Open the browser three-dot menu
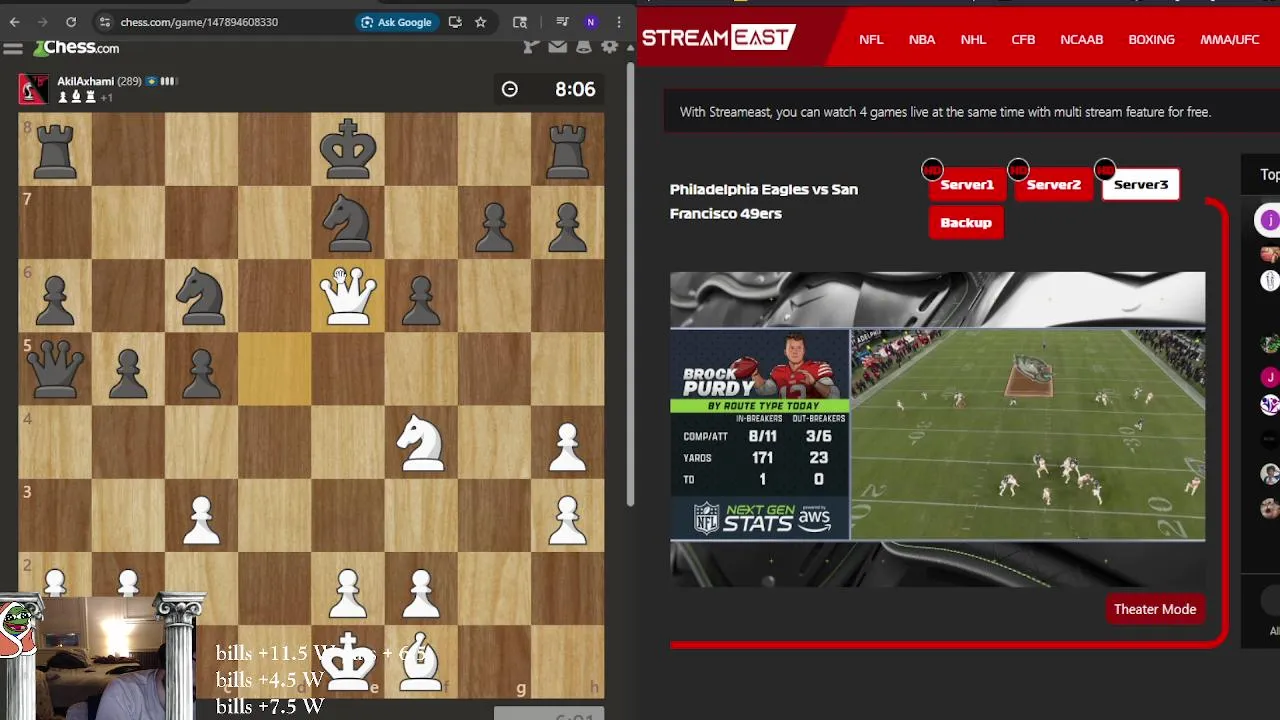The width and height of the screenshot is (1280, 720). point(619,22)
